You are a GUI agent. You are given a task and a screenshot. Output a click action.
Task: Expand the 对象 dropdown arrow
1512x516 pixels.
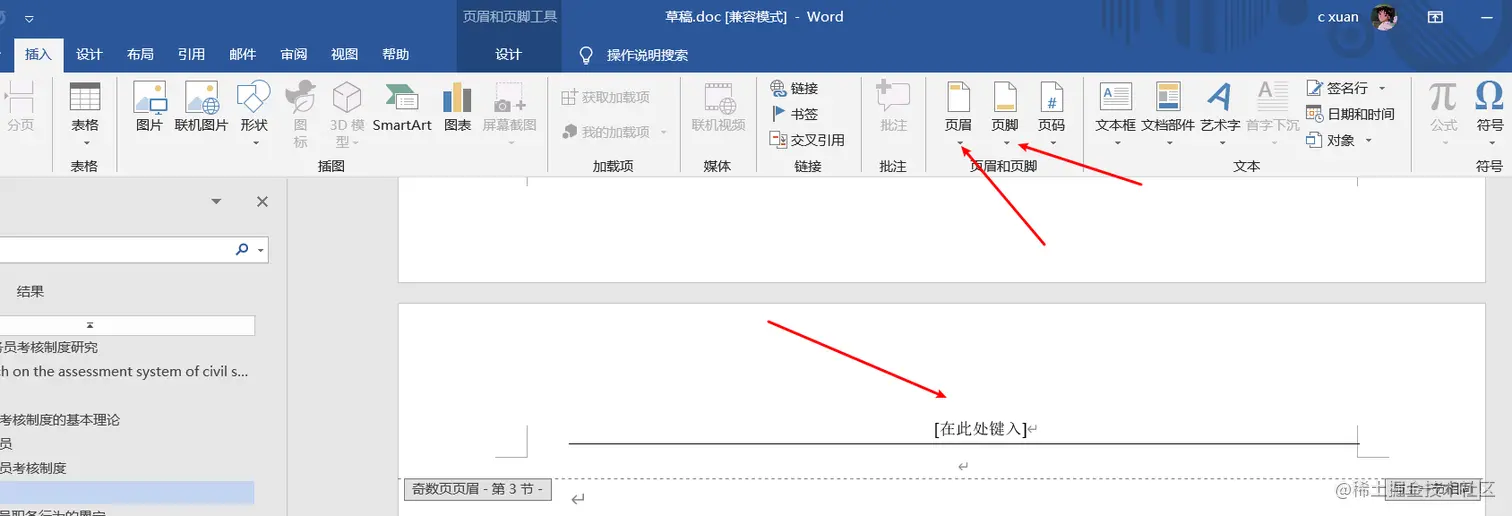pos(1368,140)
